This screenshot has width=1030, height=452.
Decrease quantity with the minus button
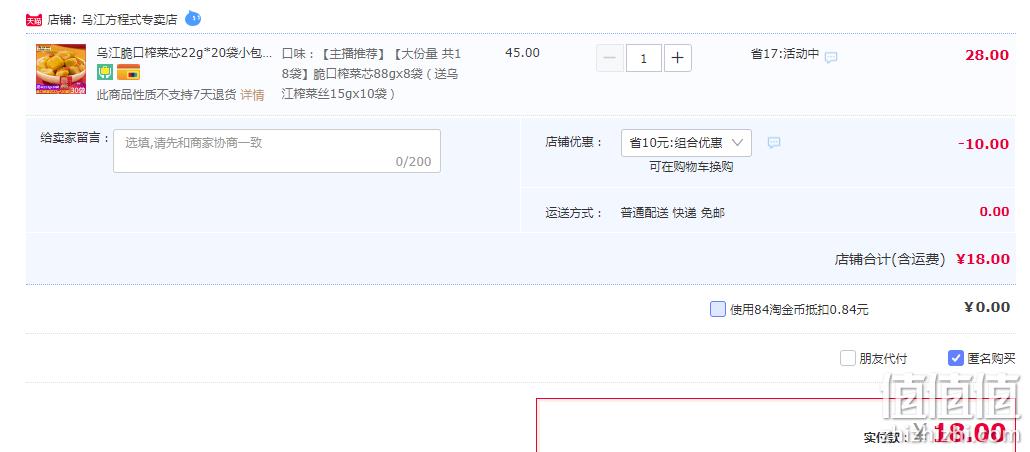[610, 58]
